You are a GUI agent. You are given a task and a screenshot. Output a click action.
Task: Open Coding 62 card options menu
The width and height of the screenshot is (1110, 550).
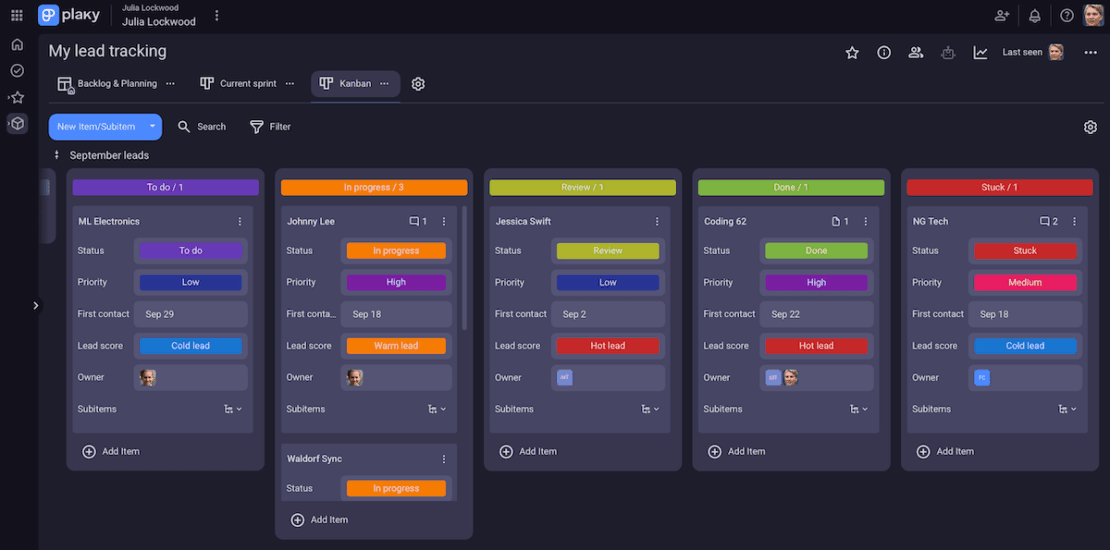(x=865, y=222)
